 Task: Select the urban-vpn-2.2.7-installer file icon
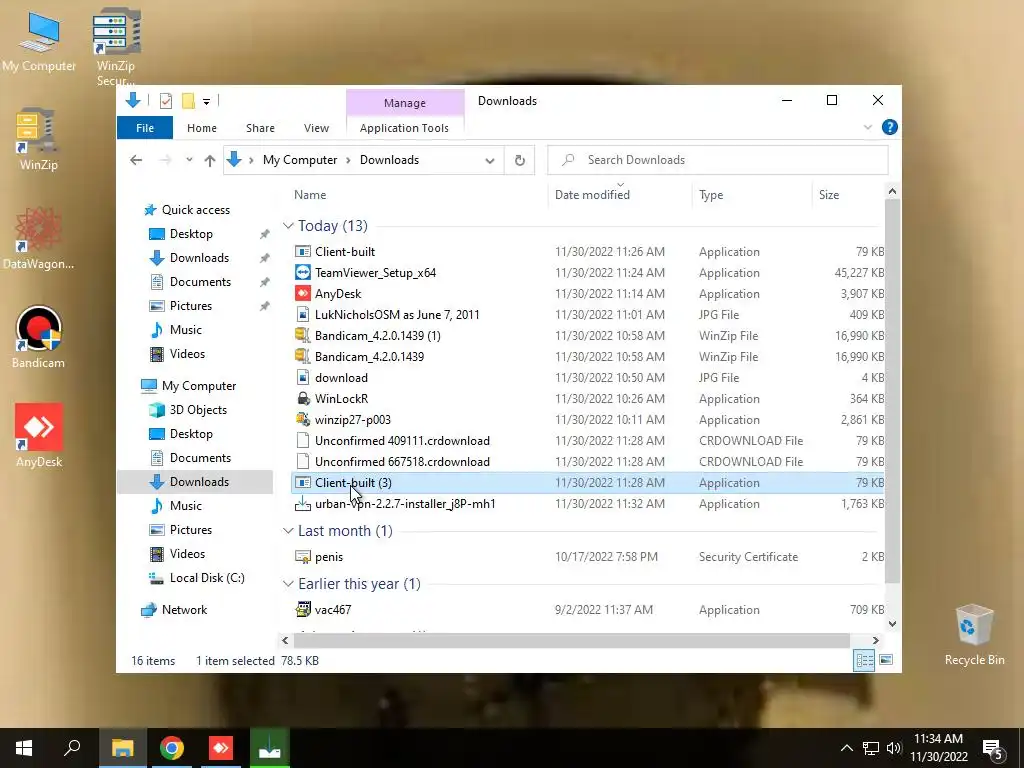tap(302, 504)
